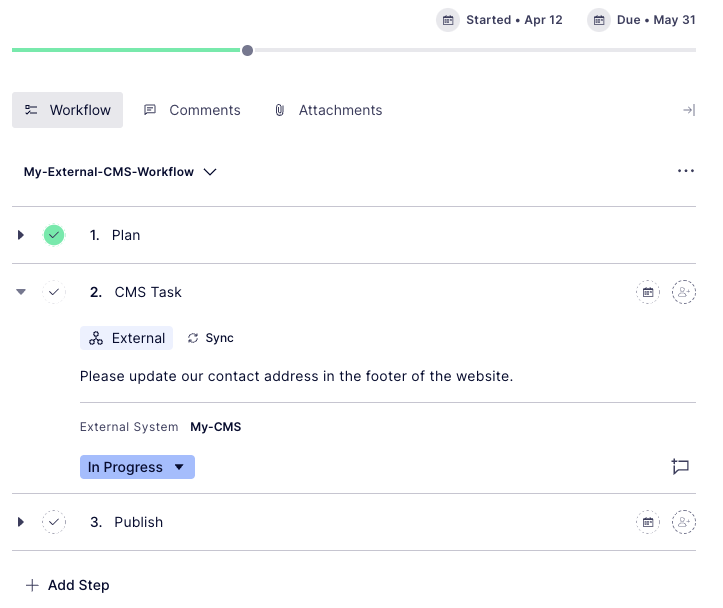Open the Attachments tab
The image size is (723, 608).
(328, 110)
